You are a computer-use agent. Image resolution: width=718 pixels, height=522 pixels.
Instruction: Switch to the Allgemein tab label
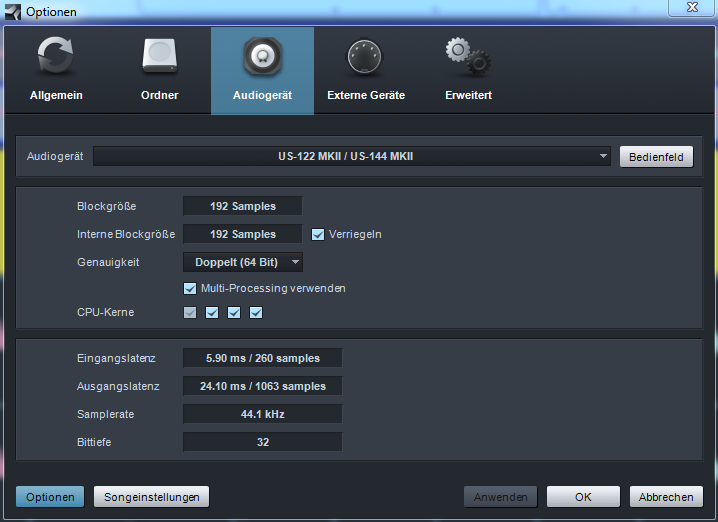[56, 95]
